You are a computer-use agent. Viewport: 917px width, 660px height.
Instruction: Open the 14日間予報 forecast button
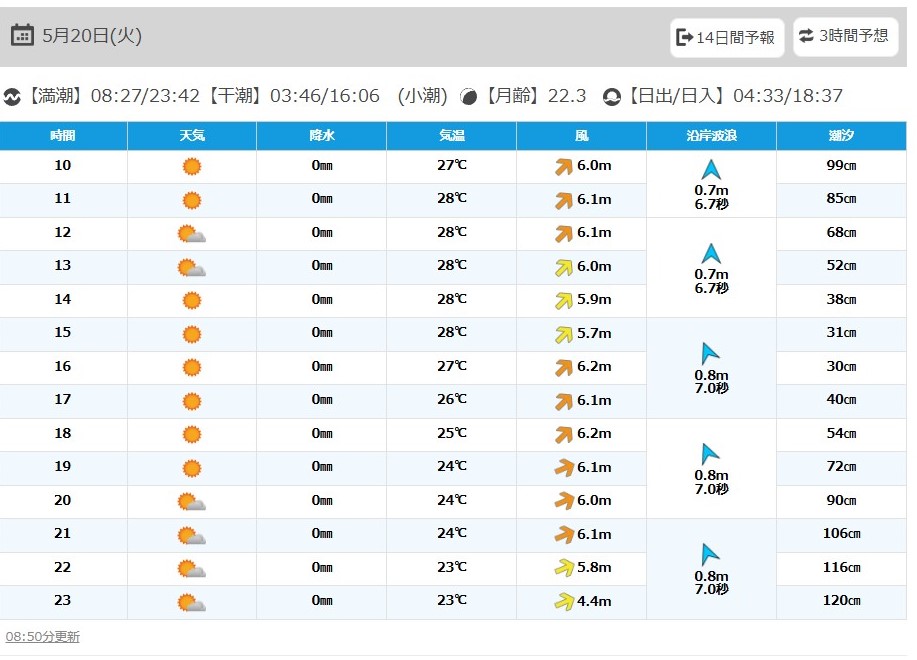(727, 37)
